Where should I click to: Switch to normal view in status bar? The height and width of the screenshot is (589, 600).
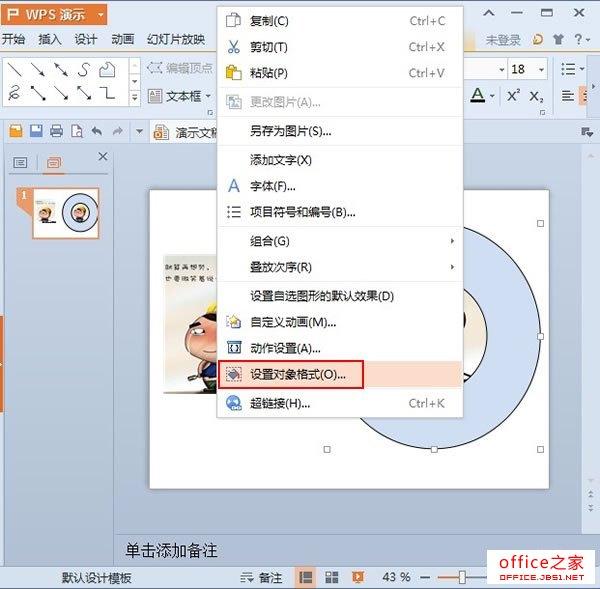(x=306, y=577)
